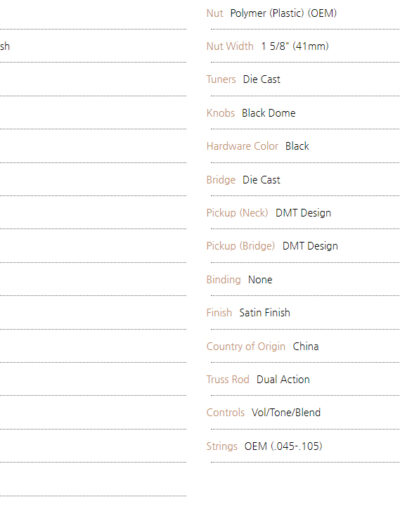
Task: Select the Vol/Tone/Blend value
Action: [x=286, y=412]
